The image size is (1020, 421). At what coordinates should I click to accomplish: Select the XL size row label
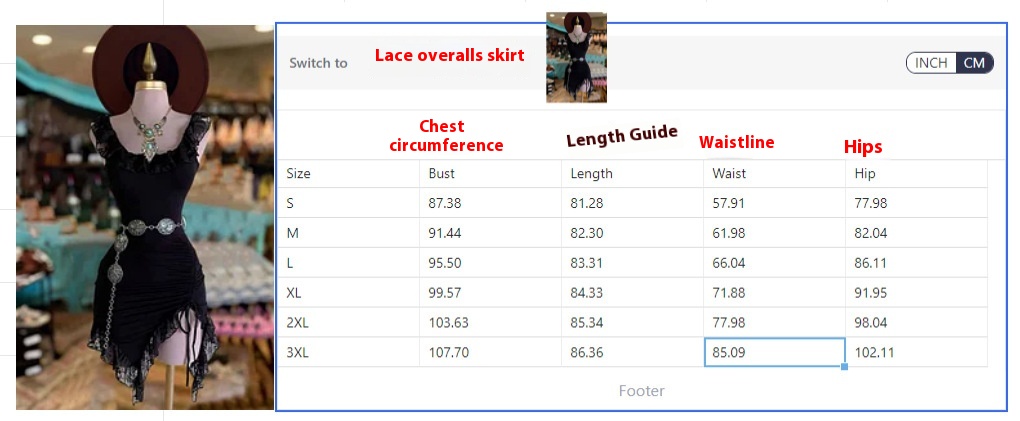click(349, 293)
